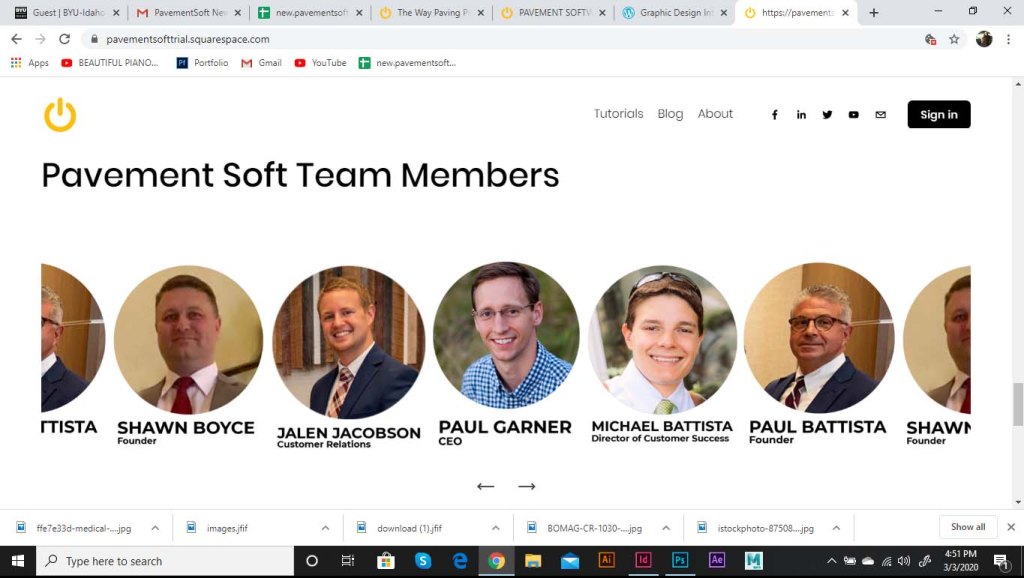Show previous team members with left arrow

(x=486, y=487)
